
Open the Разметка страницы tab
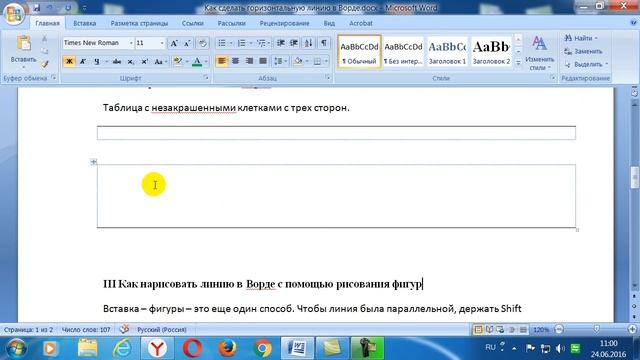coord(139,23)
